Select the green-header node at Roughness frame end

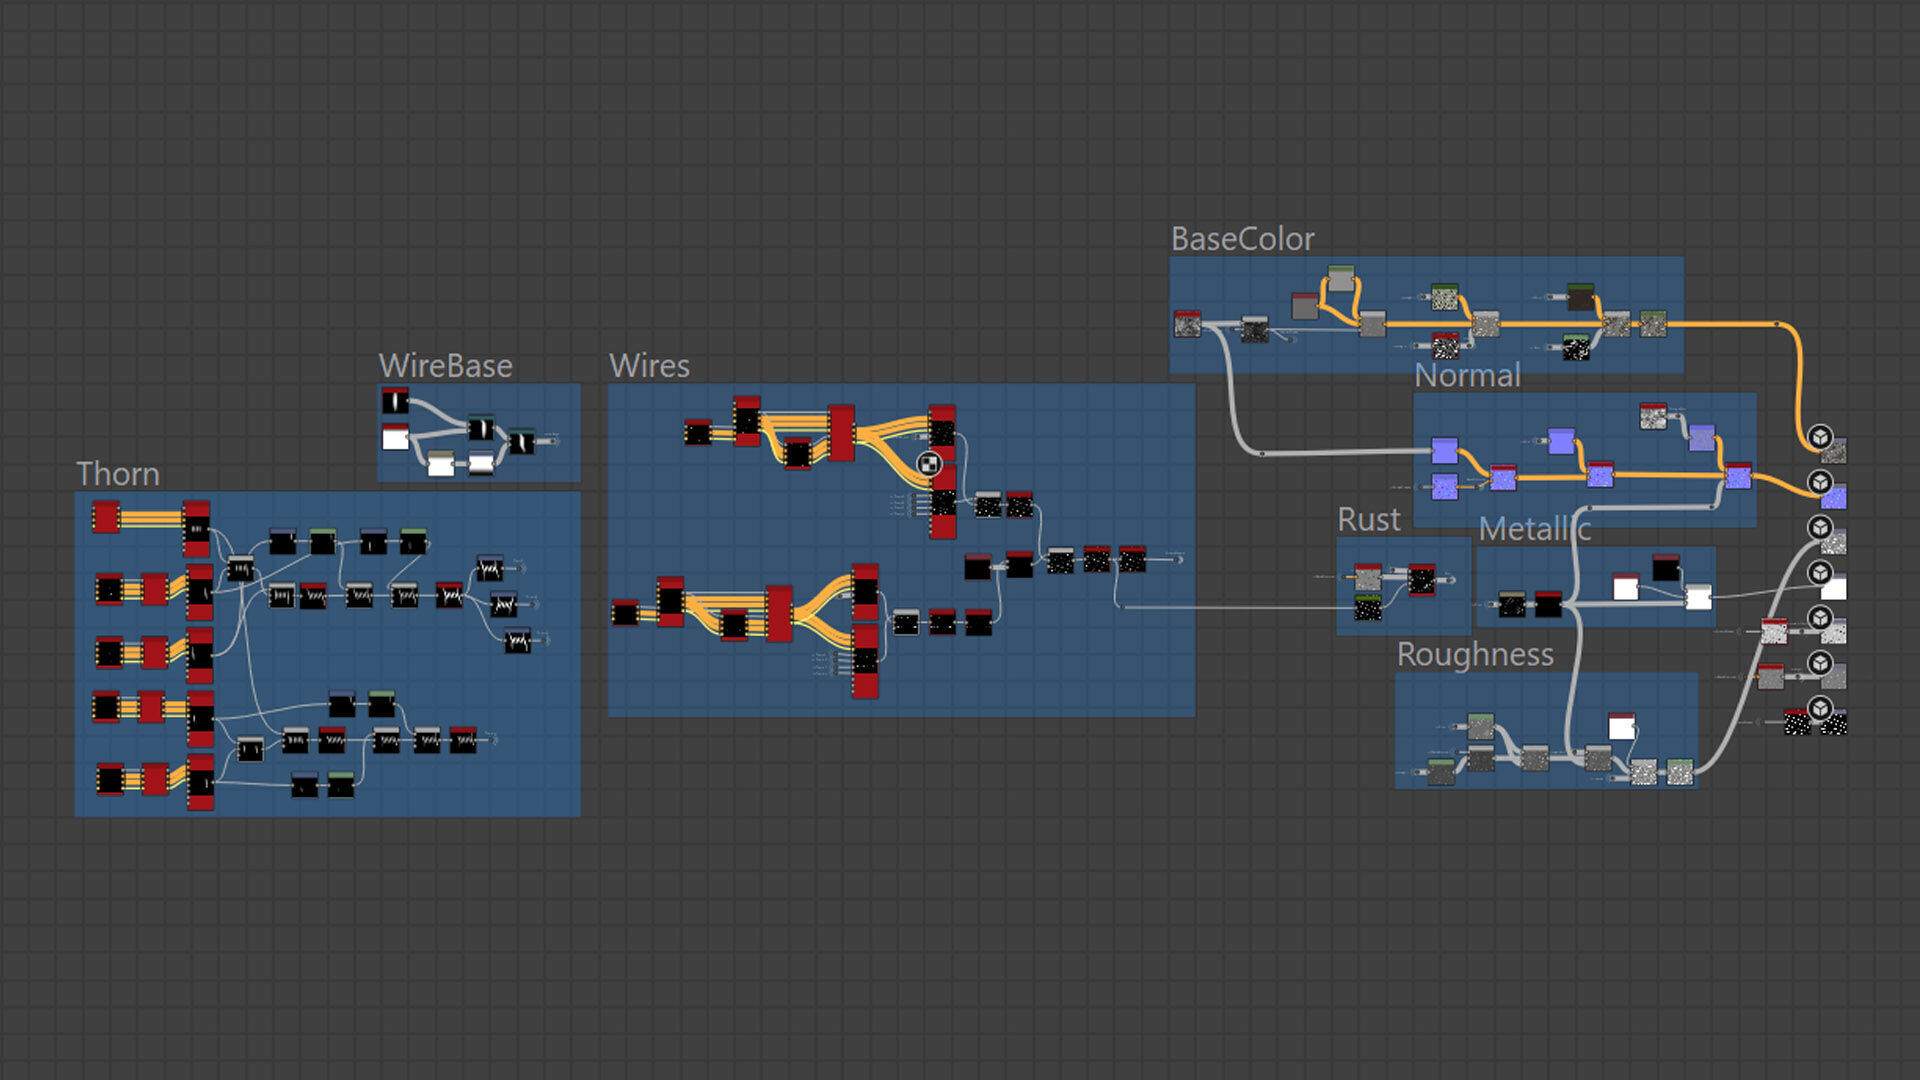[x=1680, y=771]
